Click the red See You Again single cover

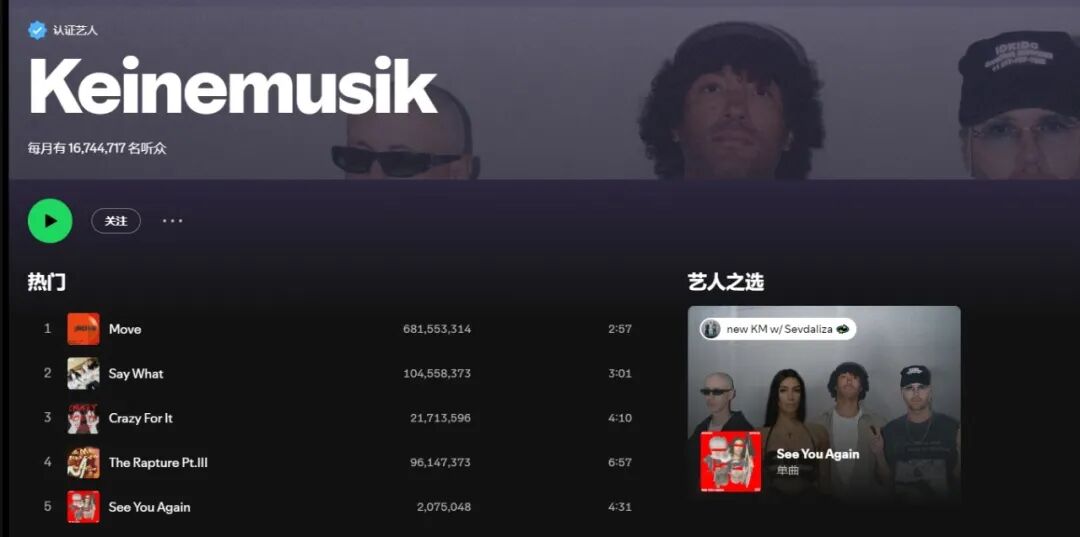(x=731, y=462)
